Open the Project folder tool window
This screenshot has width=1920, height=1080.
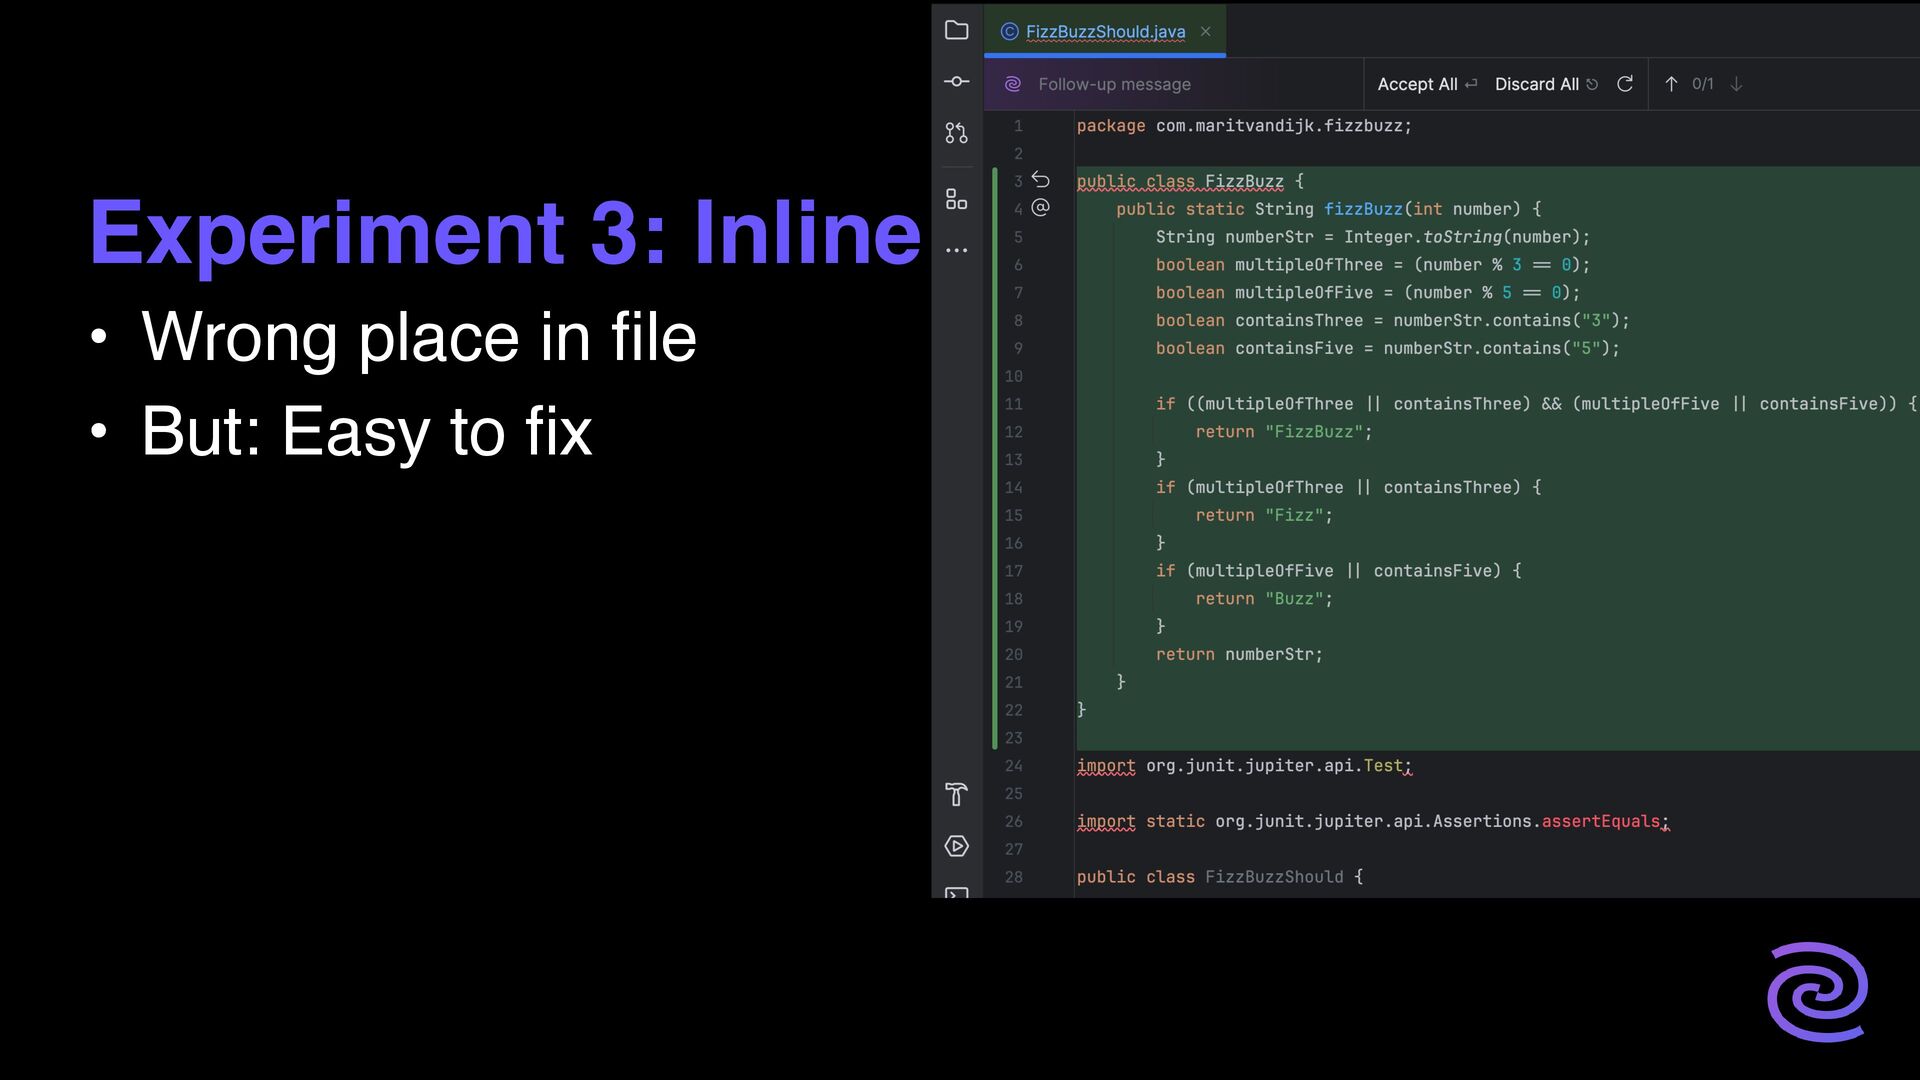tap(956, 31)
